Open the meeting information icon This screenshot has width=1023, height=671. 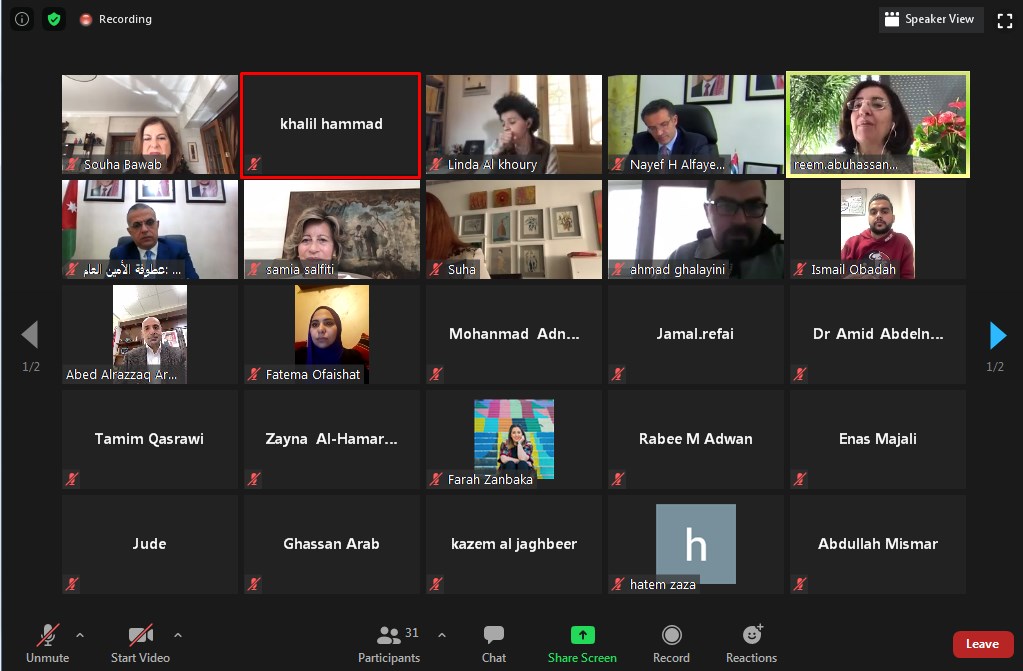tap(22, 19)
